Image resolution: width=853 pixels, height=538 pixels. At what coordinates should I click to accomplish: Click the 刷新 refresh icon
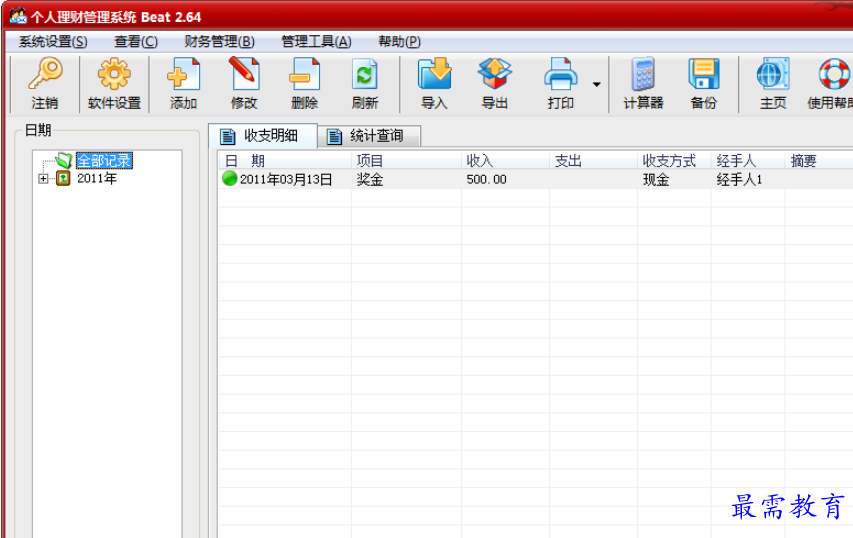point(364,73)
